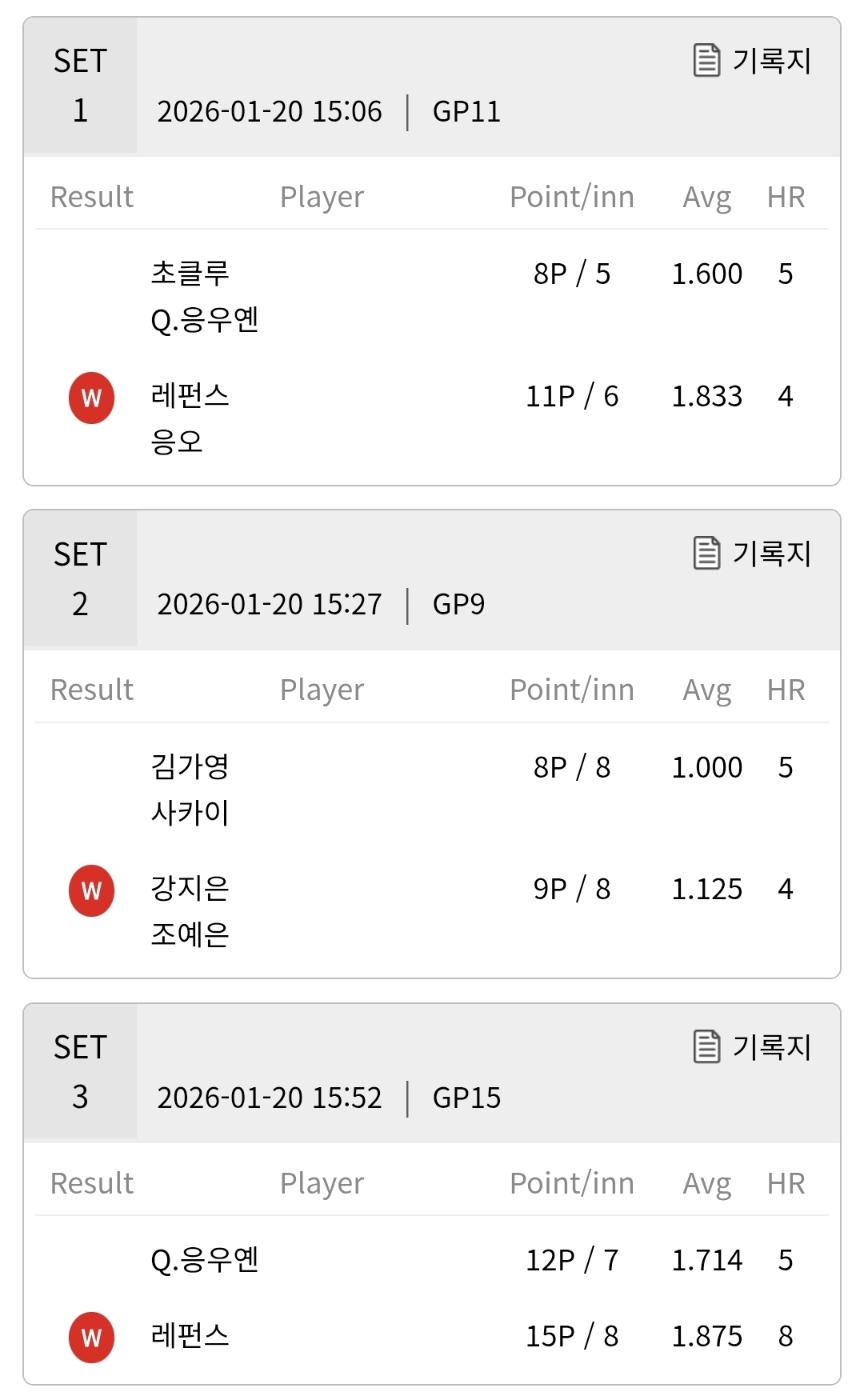
Task: Open the SET 2 기록지 document icon
Action: point(707,553)
